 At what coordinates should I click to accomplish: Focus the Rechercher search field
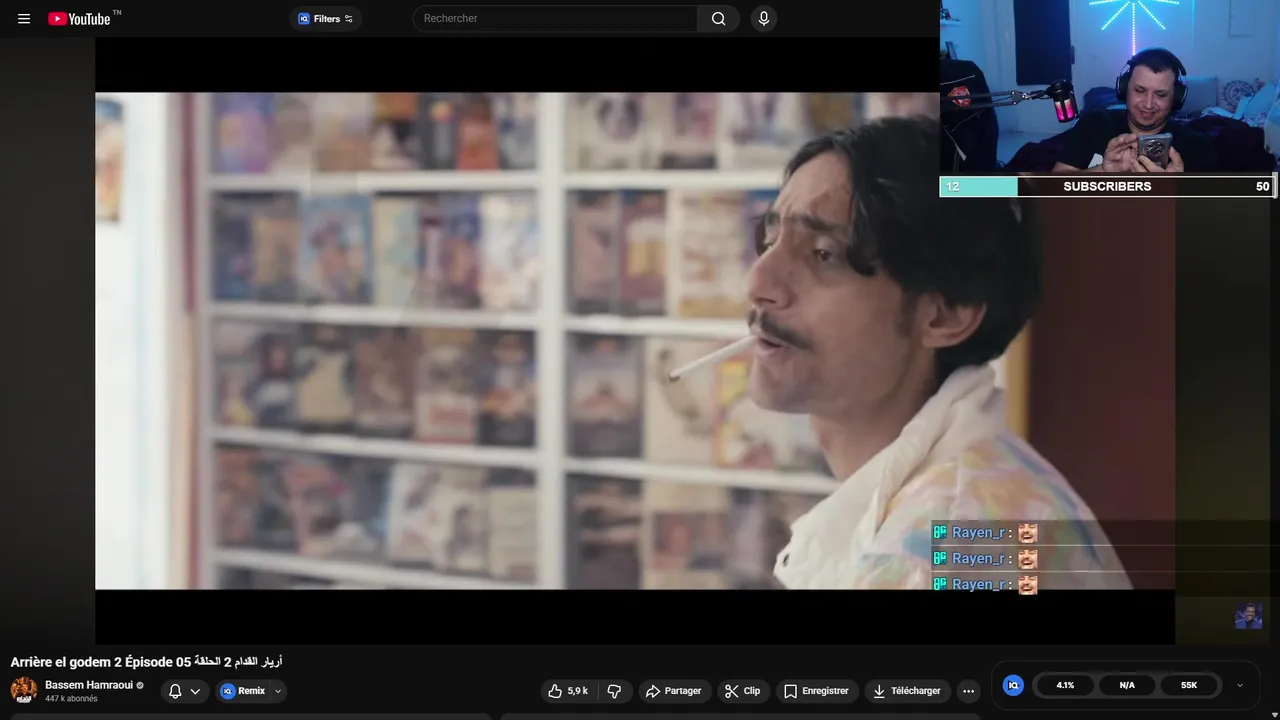pyautogui.click(x=555, y=18)
